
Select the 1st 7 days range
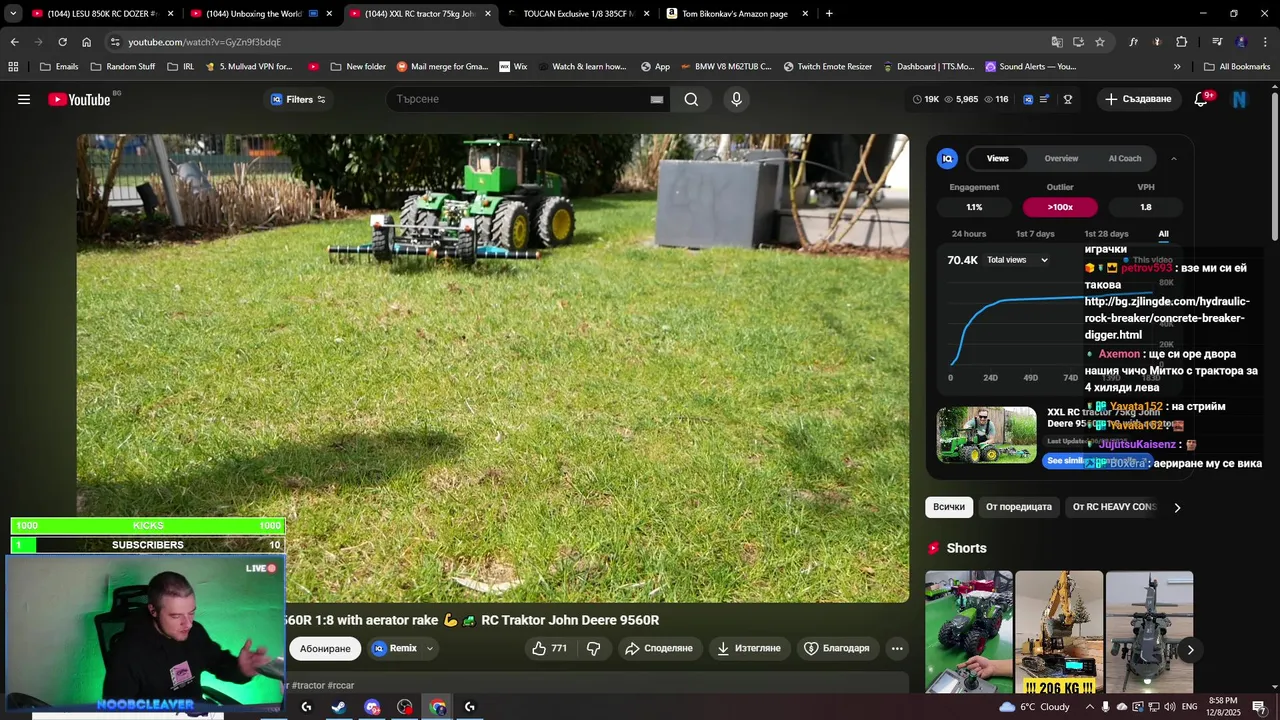(1035, 234)
